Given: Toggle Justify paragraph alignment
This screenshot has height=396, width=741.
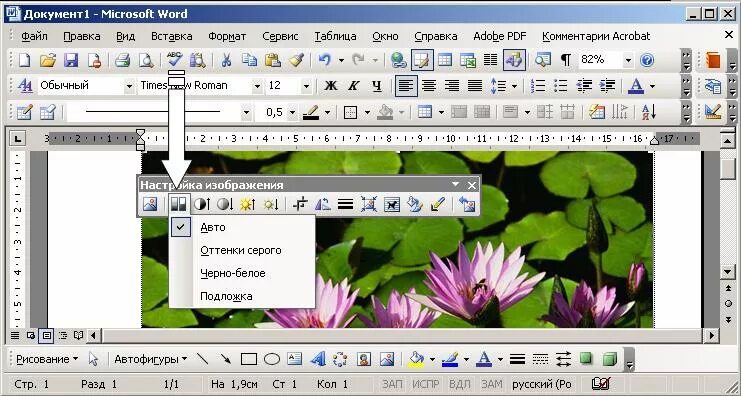Looking at the screenshot, I should [x=475, y=86].
